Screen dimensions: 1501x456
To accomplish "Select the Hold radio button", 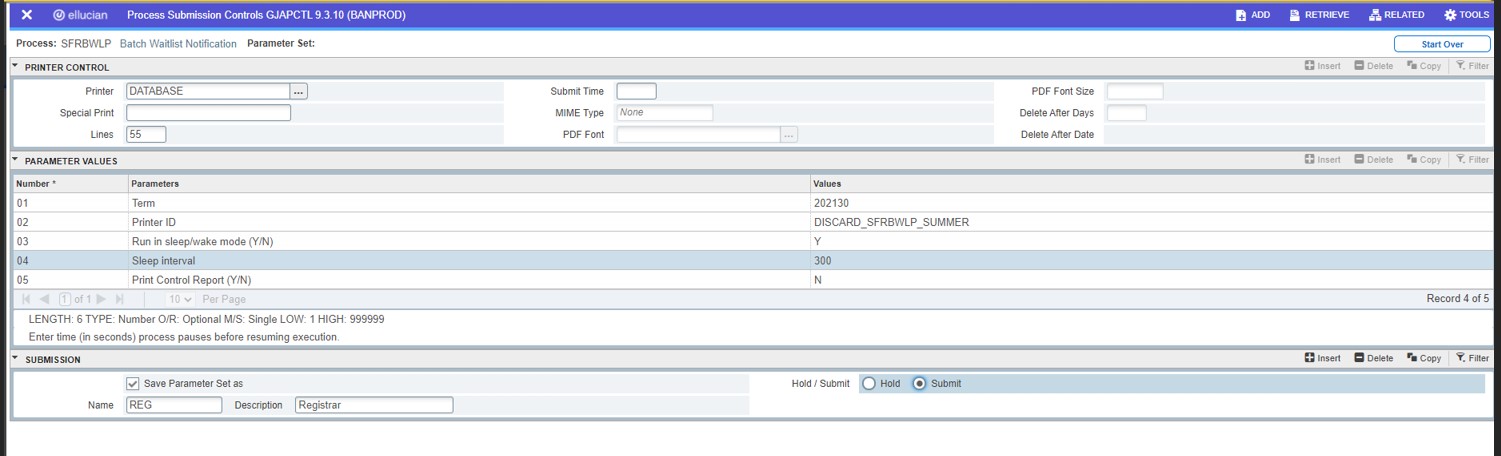I will 869,384.
